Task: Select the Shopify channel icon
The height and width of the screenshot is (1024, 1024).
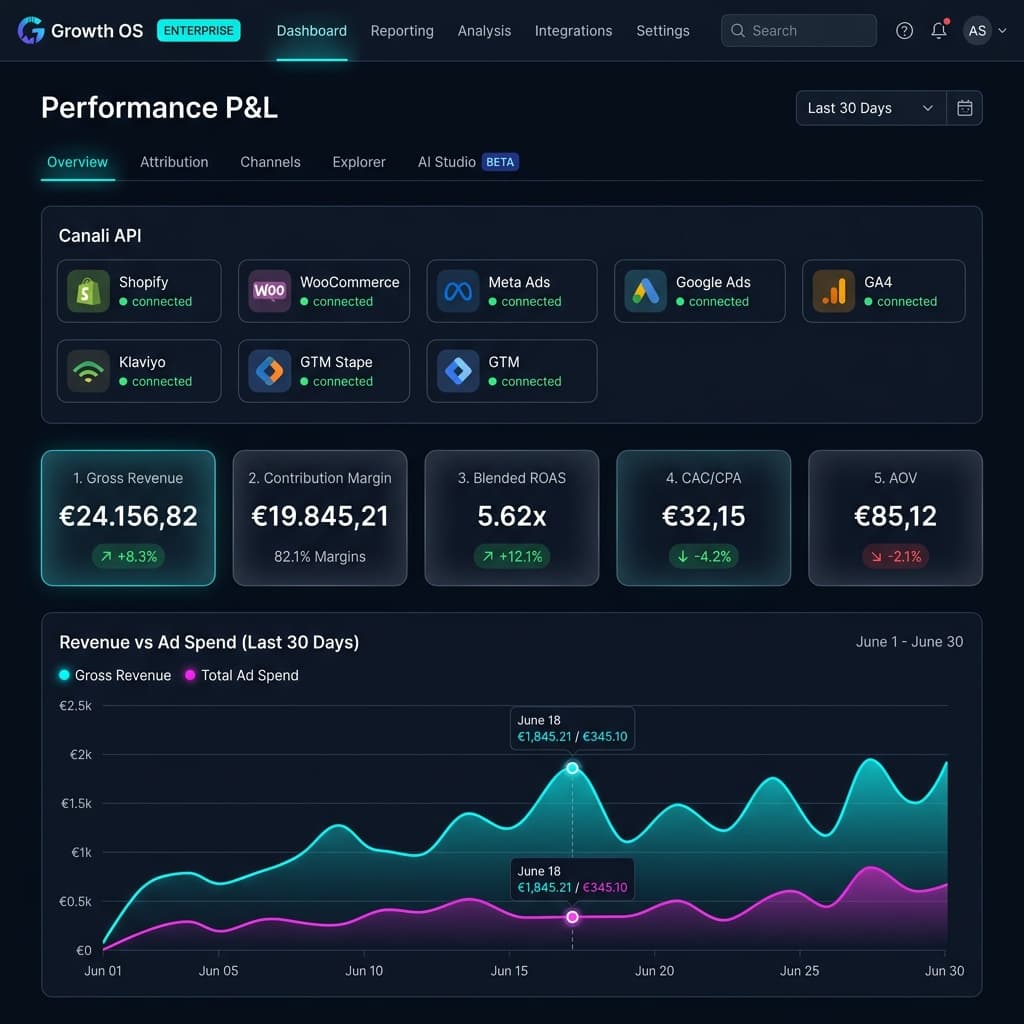Action: point(88,291)
